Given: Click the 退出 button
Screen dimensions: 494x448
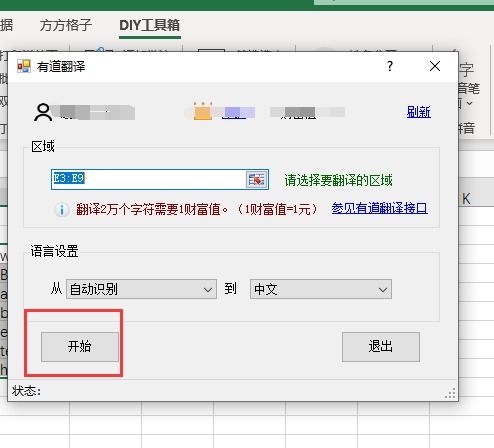Looking at the screenshot, I should (381, 347).
